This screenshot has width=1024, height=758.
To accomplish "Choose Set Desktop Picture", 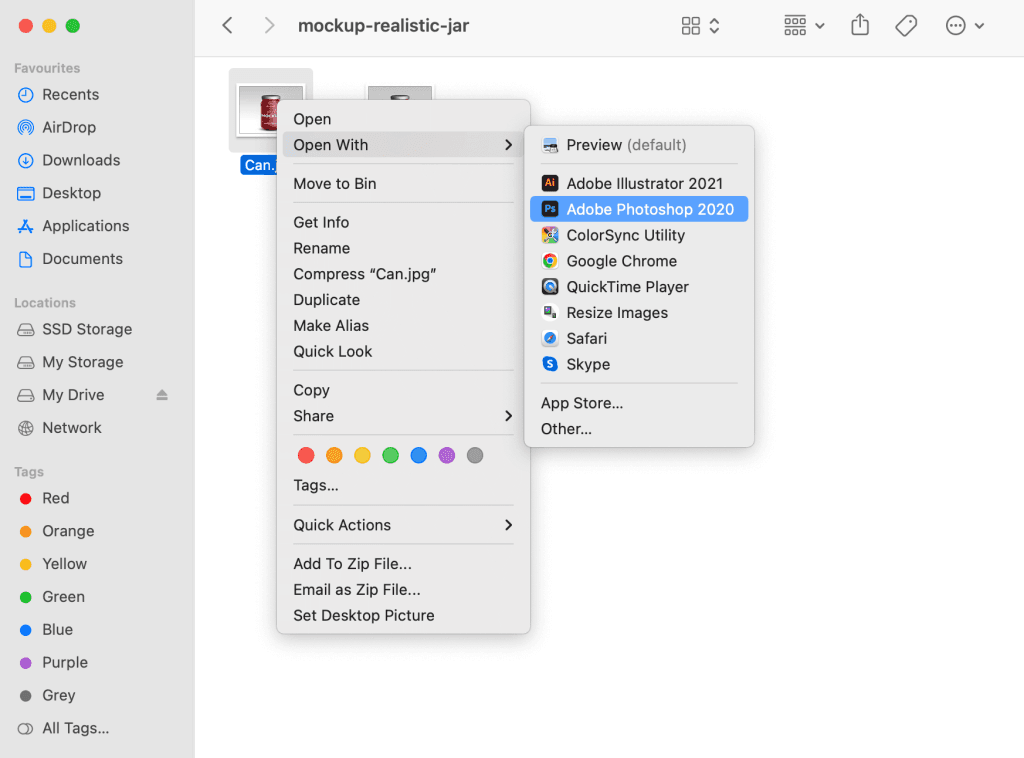I will (404, 616).
